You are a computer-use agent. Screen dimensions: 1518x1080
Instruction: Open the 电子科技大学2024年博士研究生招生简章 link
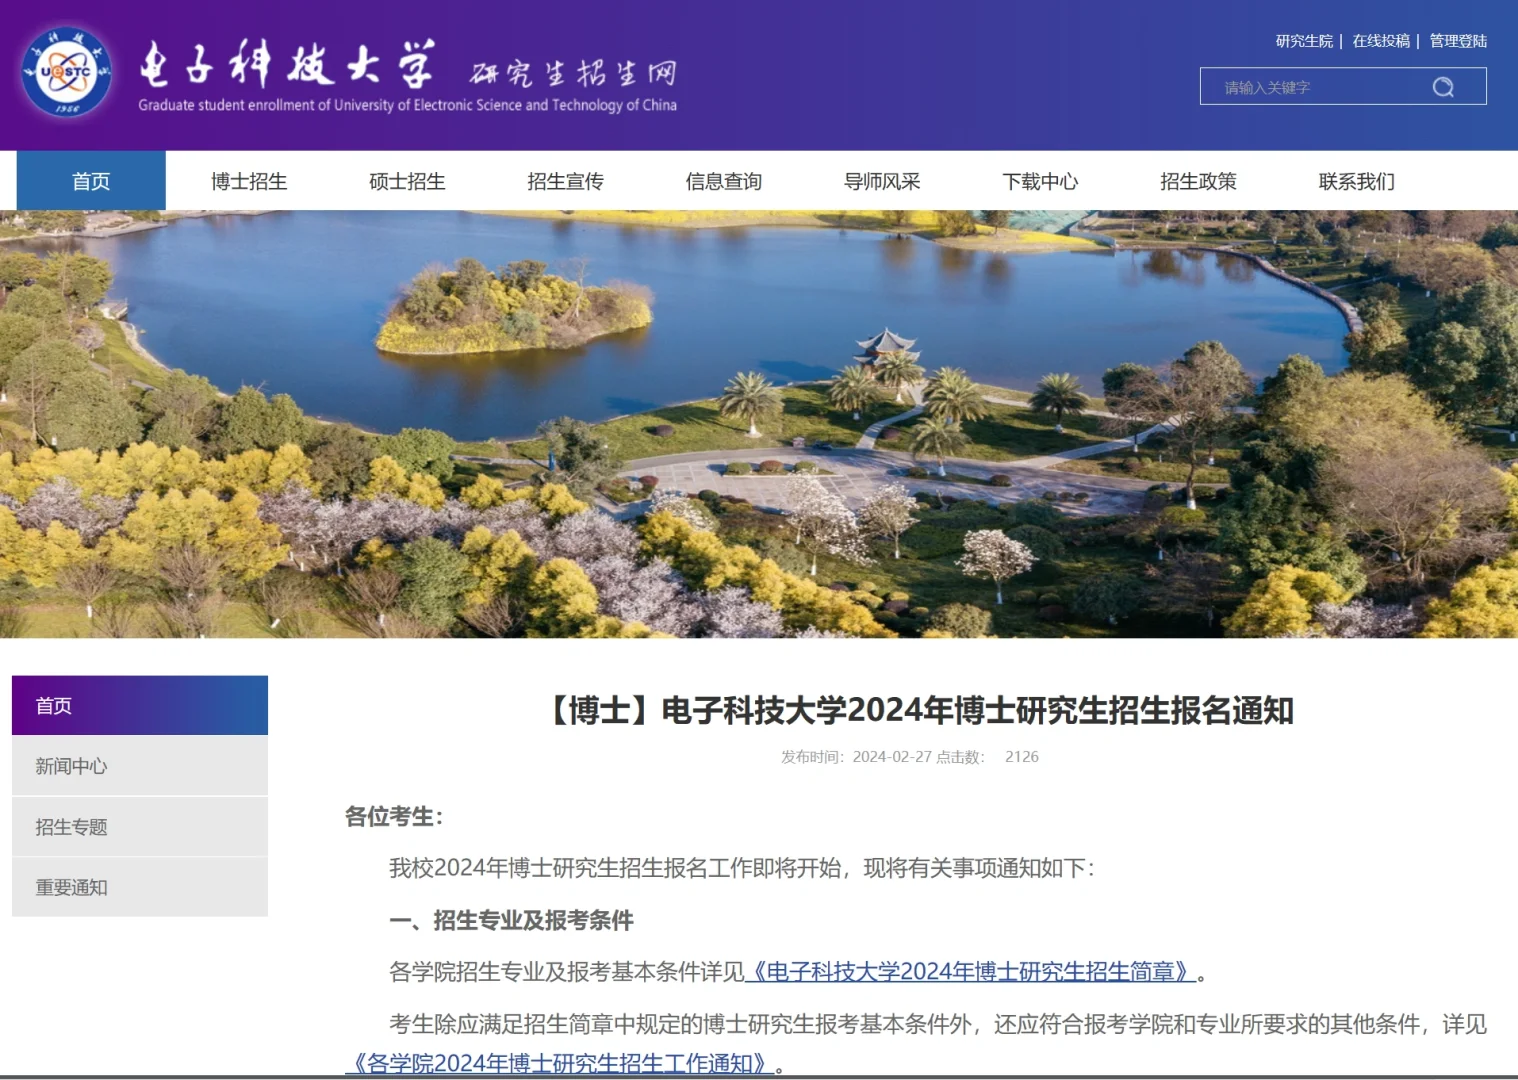pos(971,972)
